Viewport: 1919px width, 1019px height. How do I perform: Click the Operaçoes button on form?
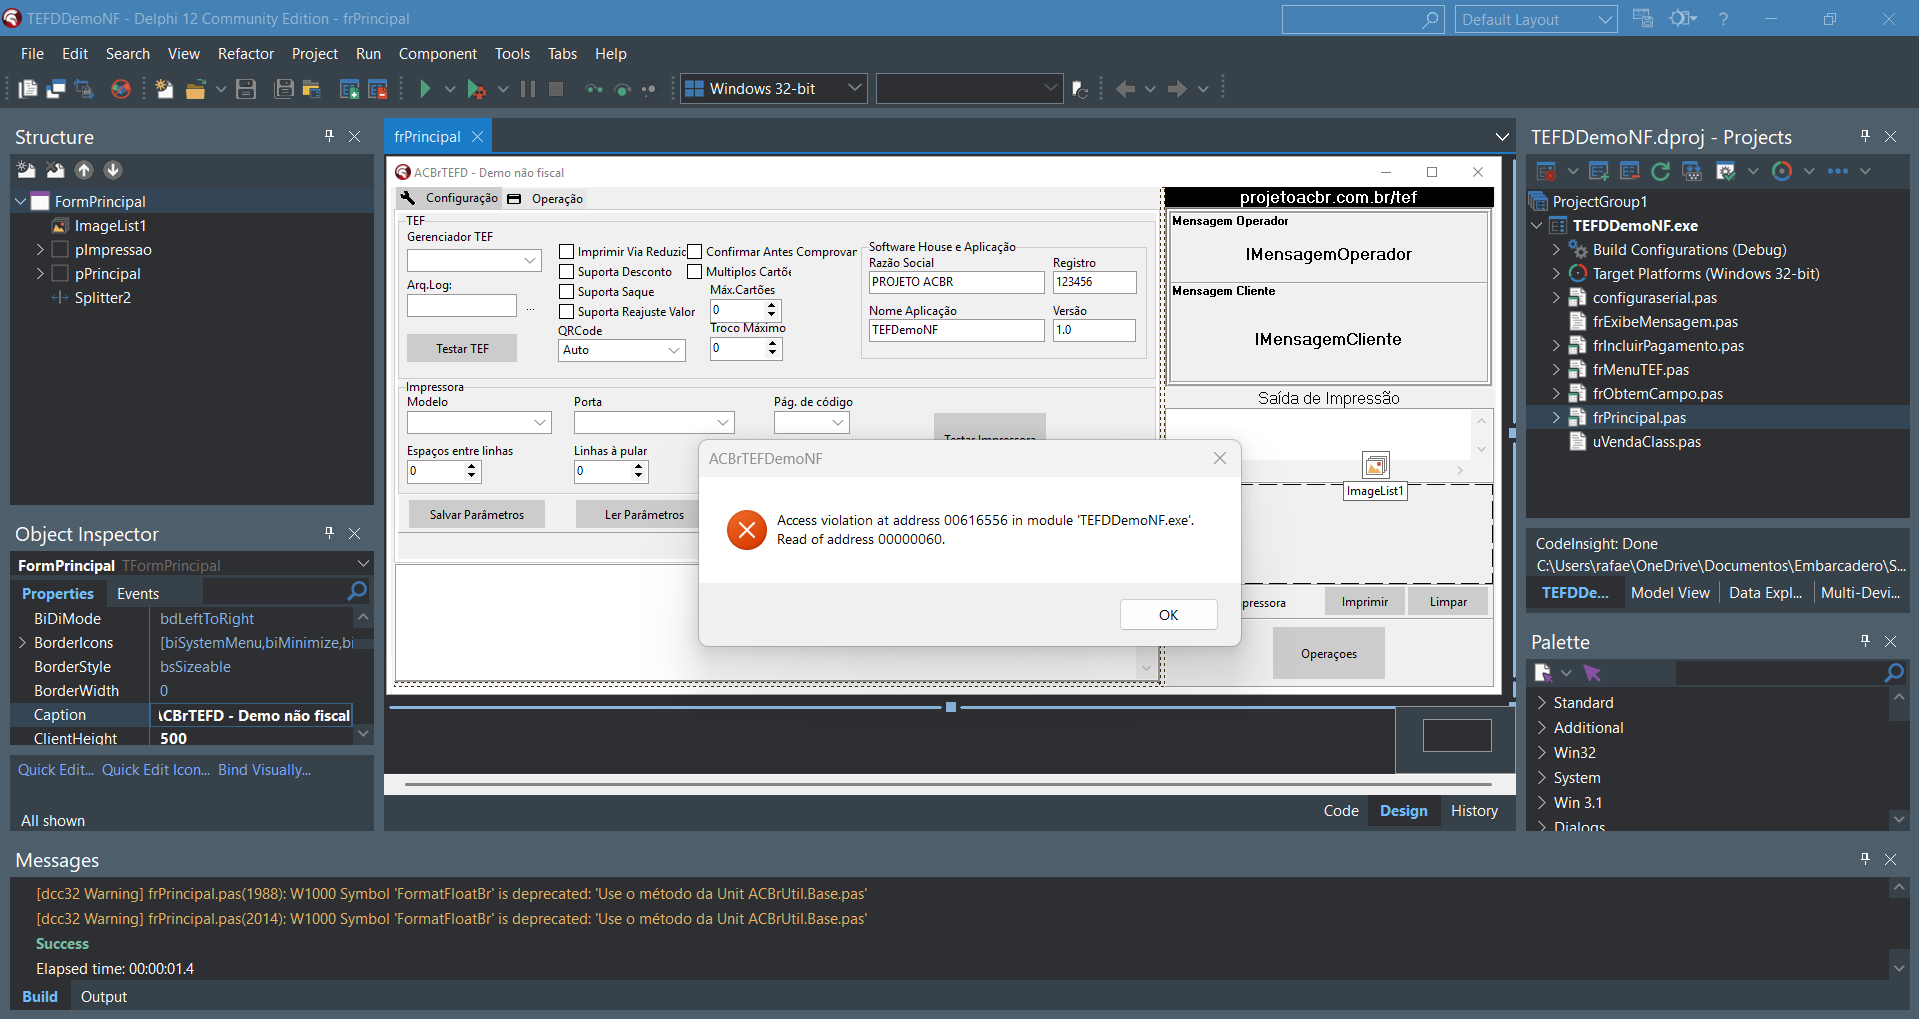pyautogui.click(x=1328, y=653)
